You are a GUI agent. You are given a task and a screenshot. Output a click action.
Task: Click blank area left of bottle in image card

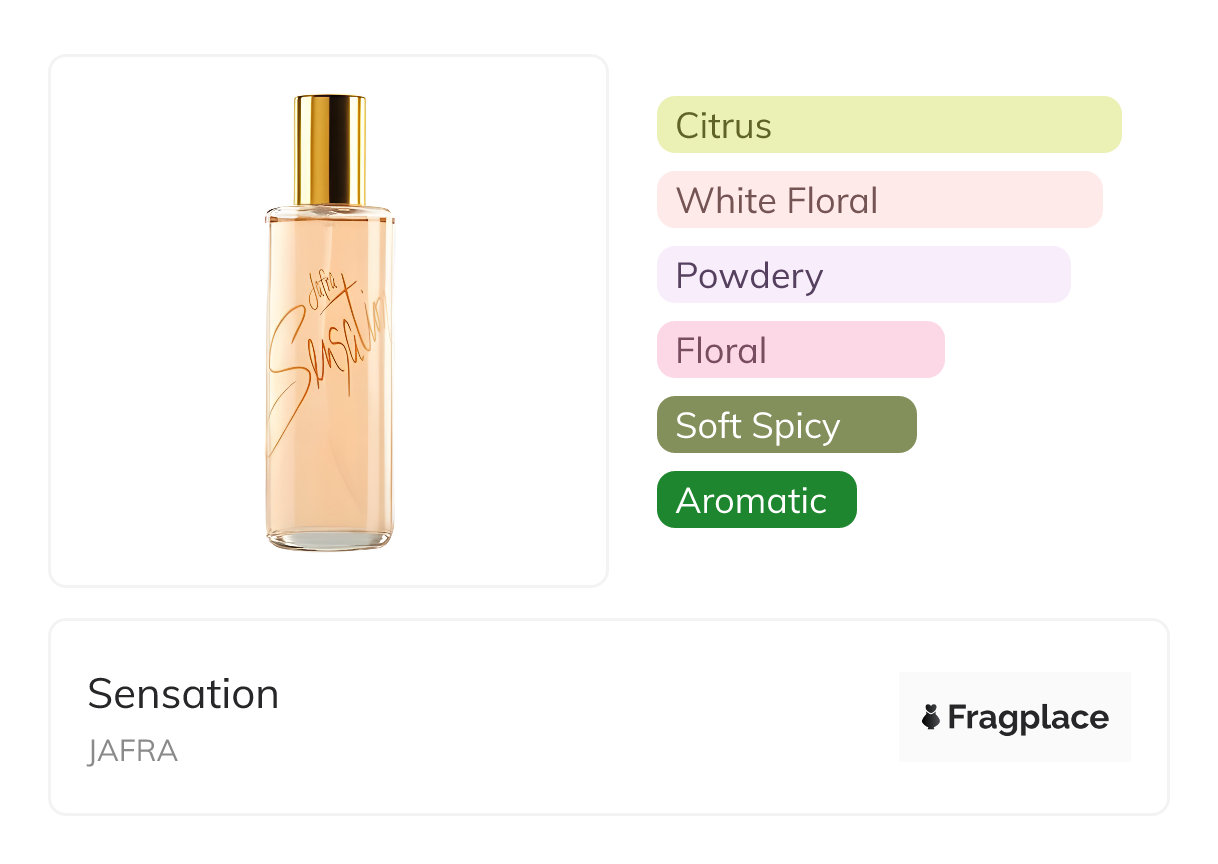coord(150,320)
